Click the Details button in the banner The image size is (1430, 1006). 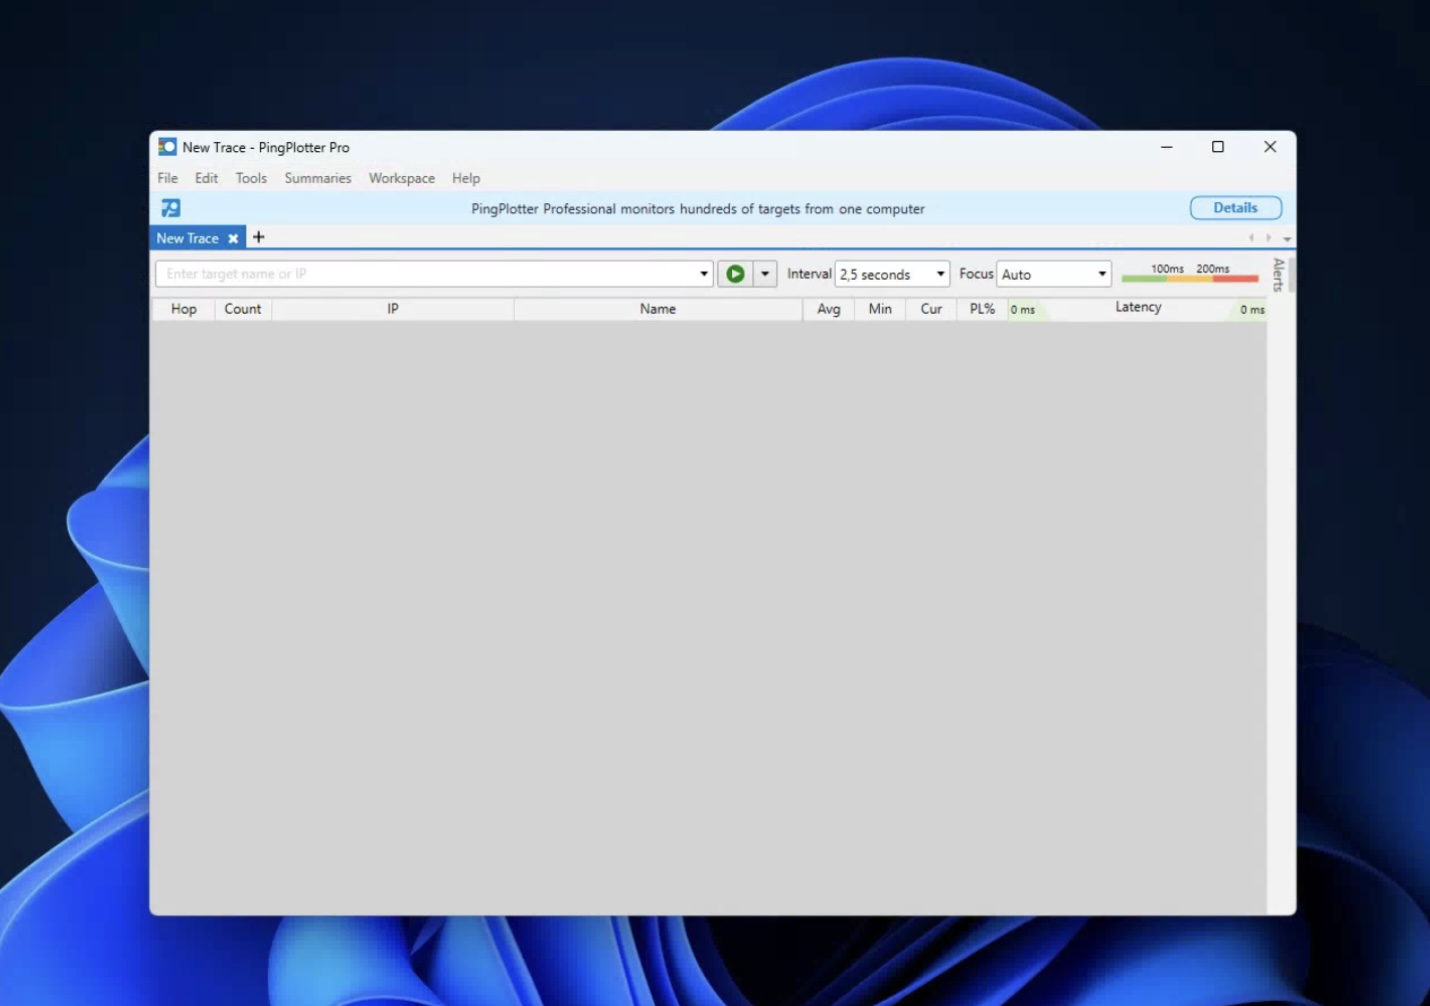tap(1236, 208)
